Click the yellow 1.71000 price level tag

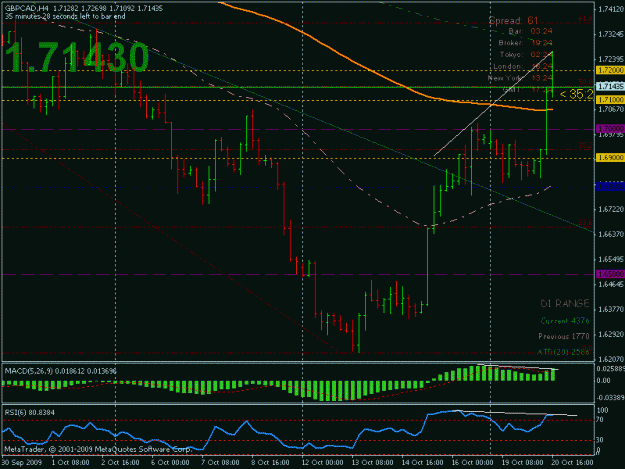pos(610,100)
